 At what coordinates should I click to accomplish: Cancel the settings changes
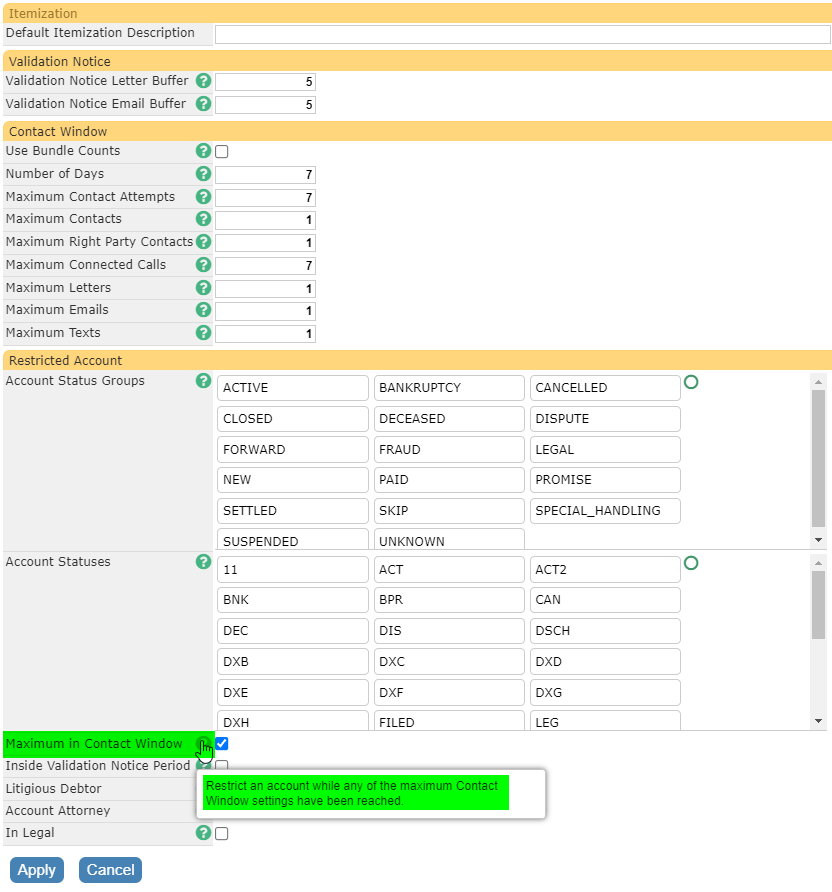(x=110, y=870)
